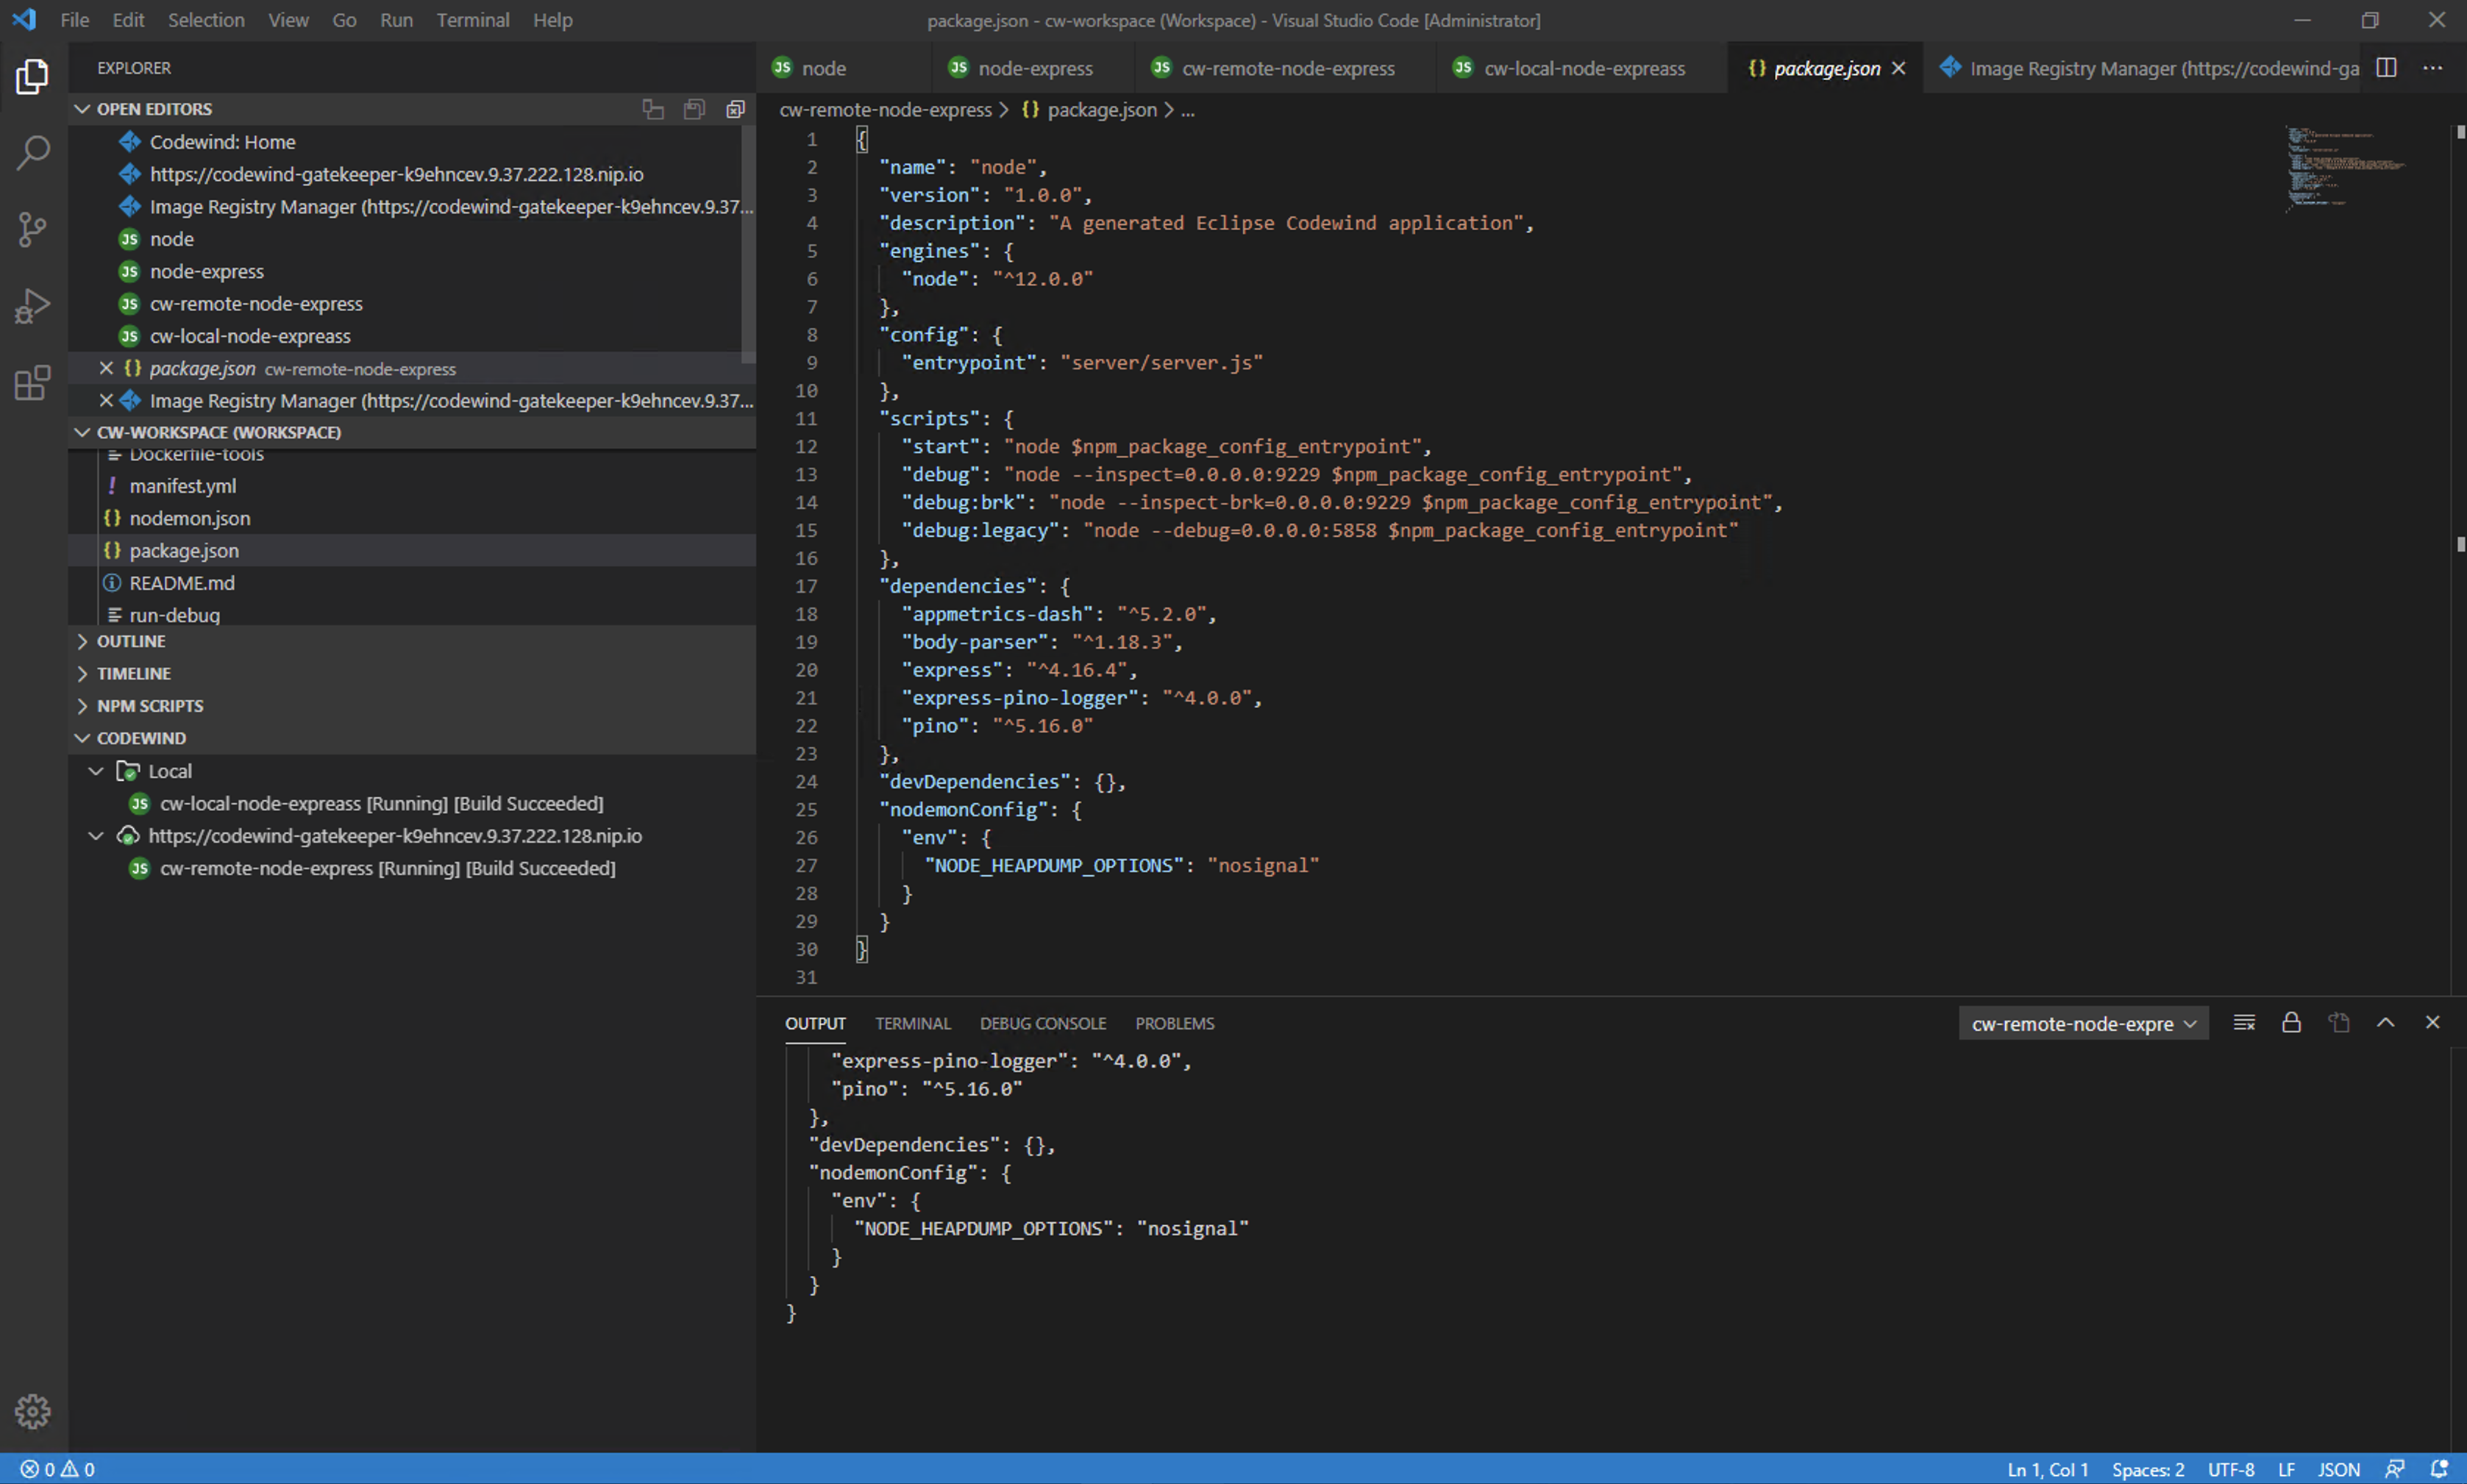Maximize the bottom panel
The height and width of the screenshot is (1484, 2467).
click(x=2386, y=1022)
